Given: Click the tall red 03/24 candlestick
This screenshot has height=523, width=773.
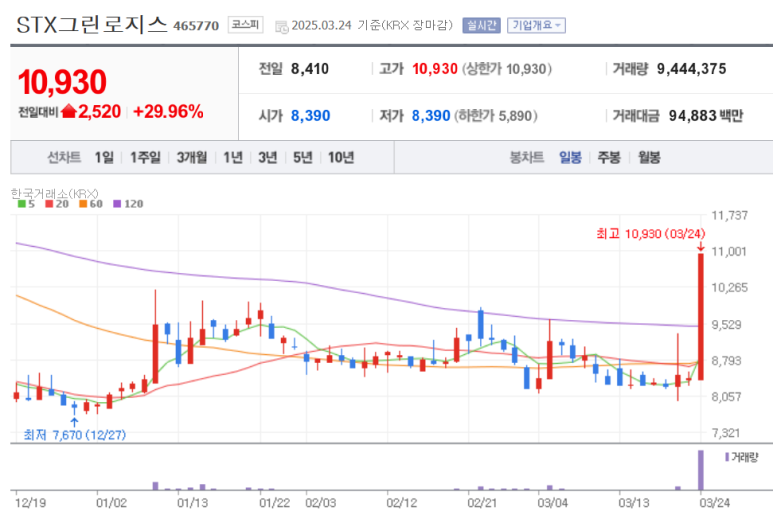Looking at the screenshot, I should click(701, 316).
